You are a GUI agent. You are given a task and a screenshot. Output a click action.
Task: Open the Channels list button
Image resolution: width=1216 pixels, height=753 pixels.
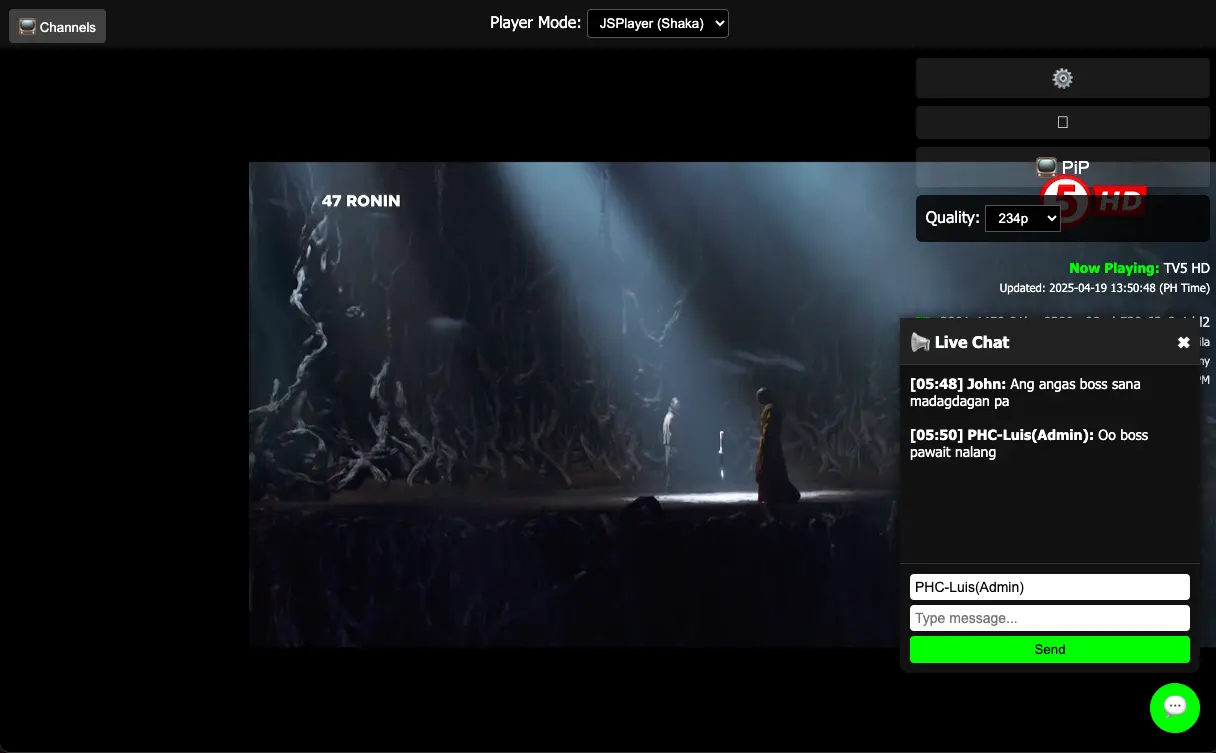(57, 26)
